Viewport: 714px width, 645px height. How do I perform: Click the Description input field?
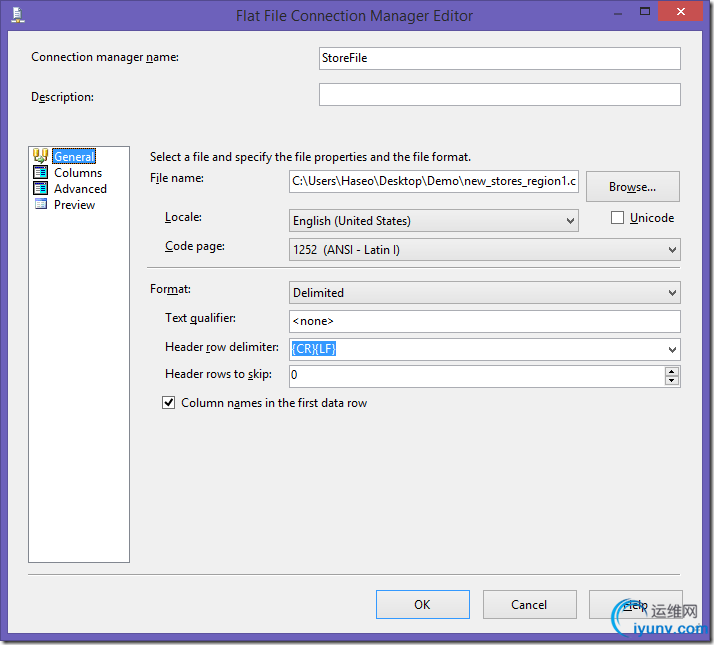[500, 94]
